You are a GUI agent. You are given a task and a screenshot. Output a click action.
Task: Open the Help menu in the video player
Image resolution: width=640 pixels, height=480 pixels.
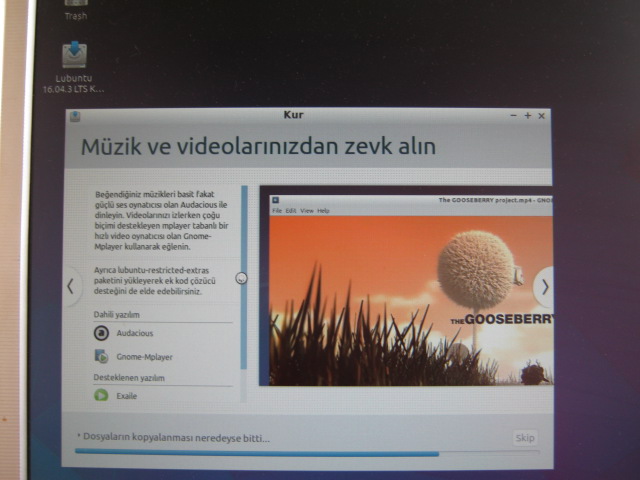pos(323,211)
